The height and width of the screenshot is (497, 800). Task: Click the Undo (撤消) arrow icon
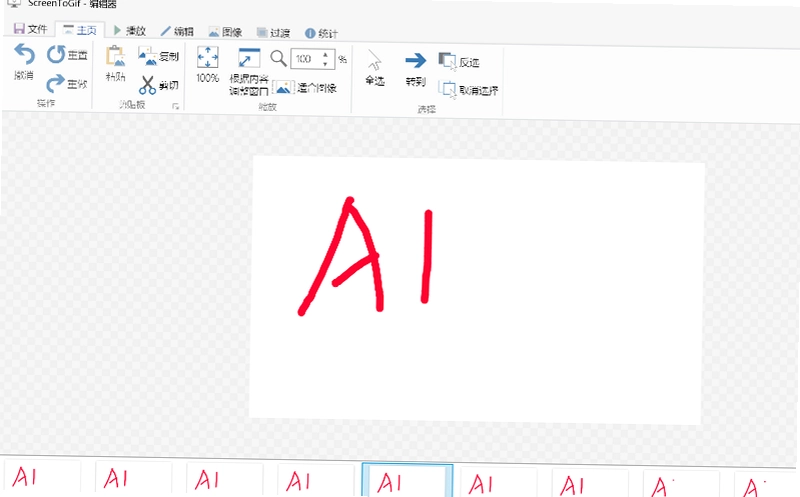24,54
